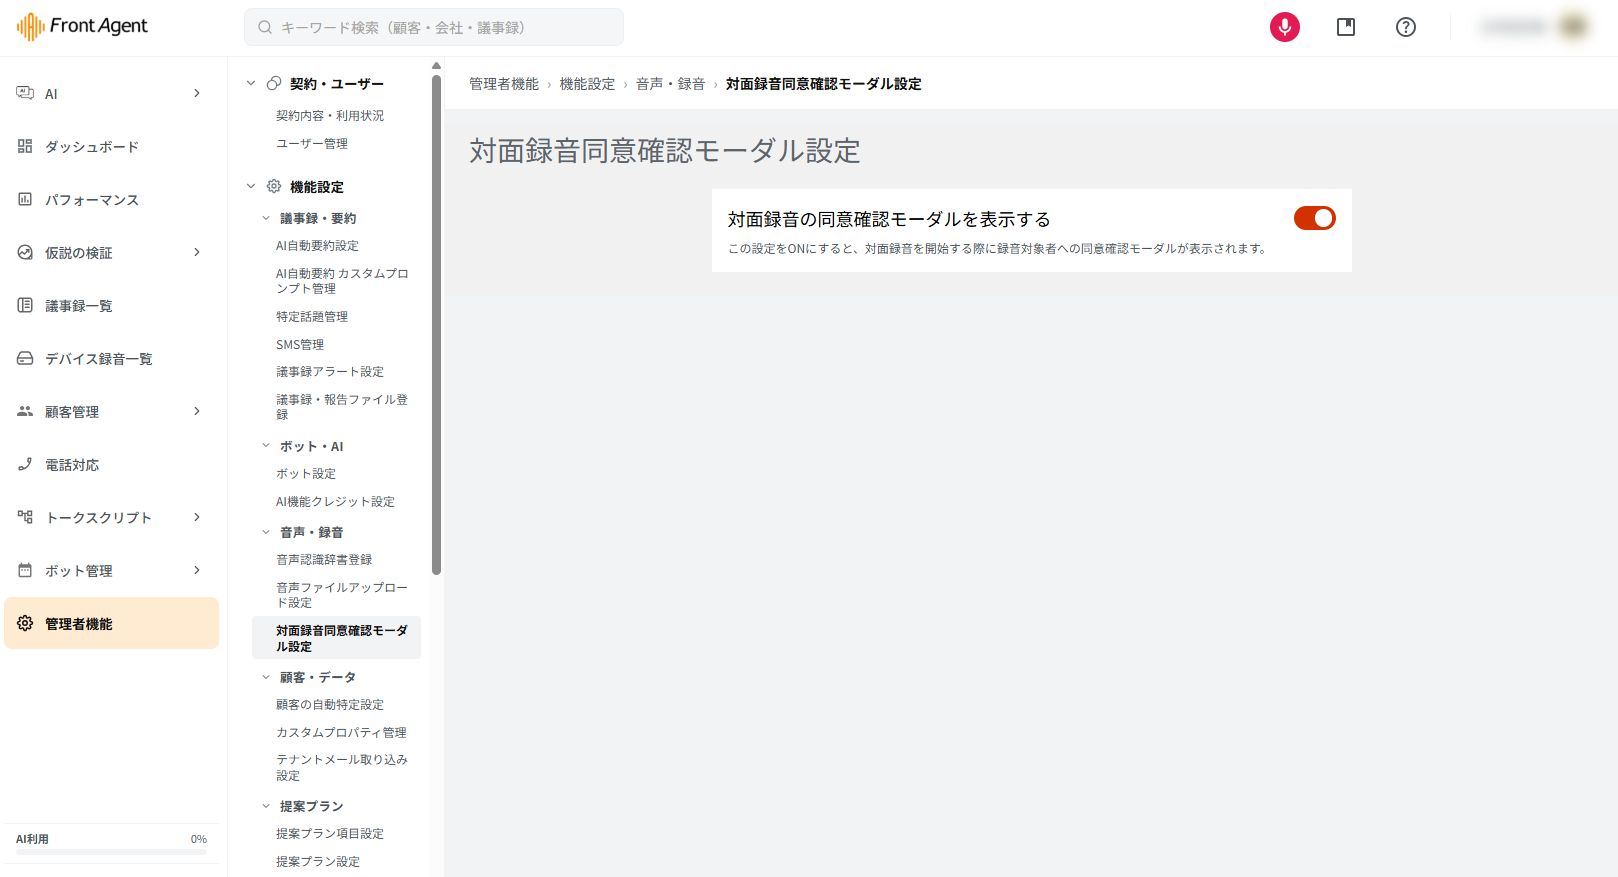Collapse the 機能設定 section chevron
Screen dimensions: 1618x877
251,186
